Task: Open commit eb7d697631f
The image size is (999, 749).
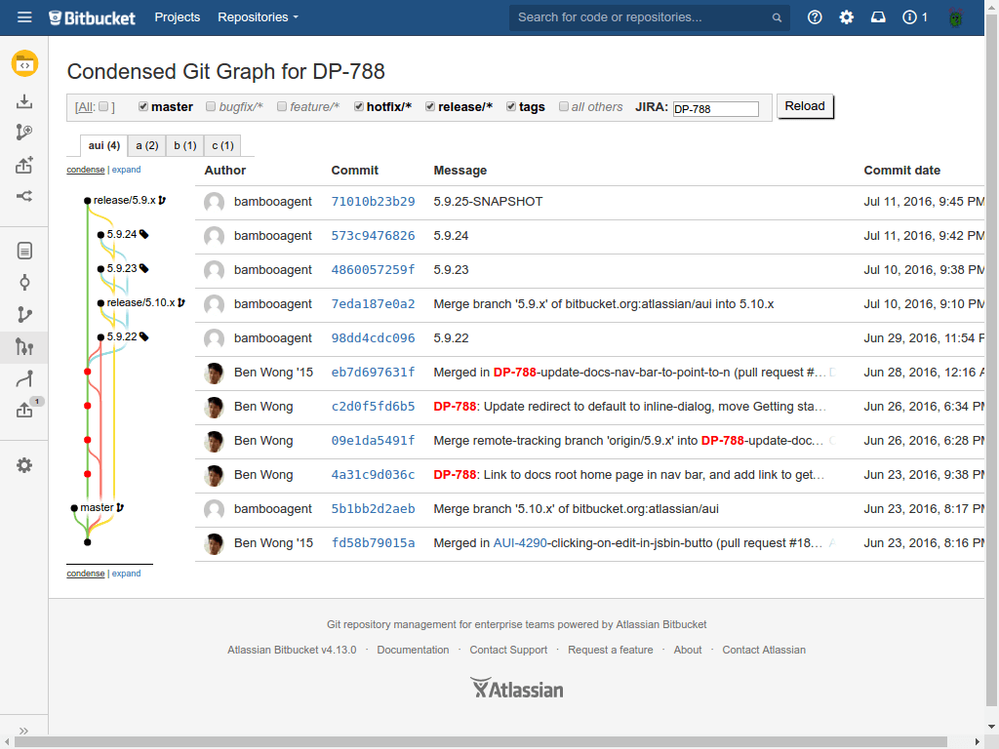Action: point(373,372)
